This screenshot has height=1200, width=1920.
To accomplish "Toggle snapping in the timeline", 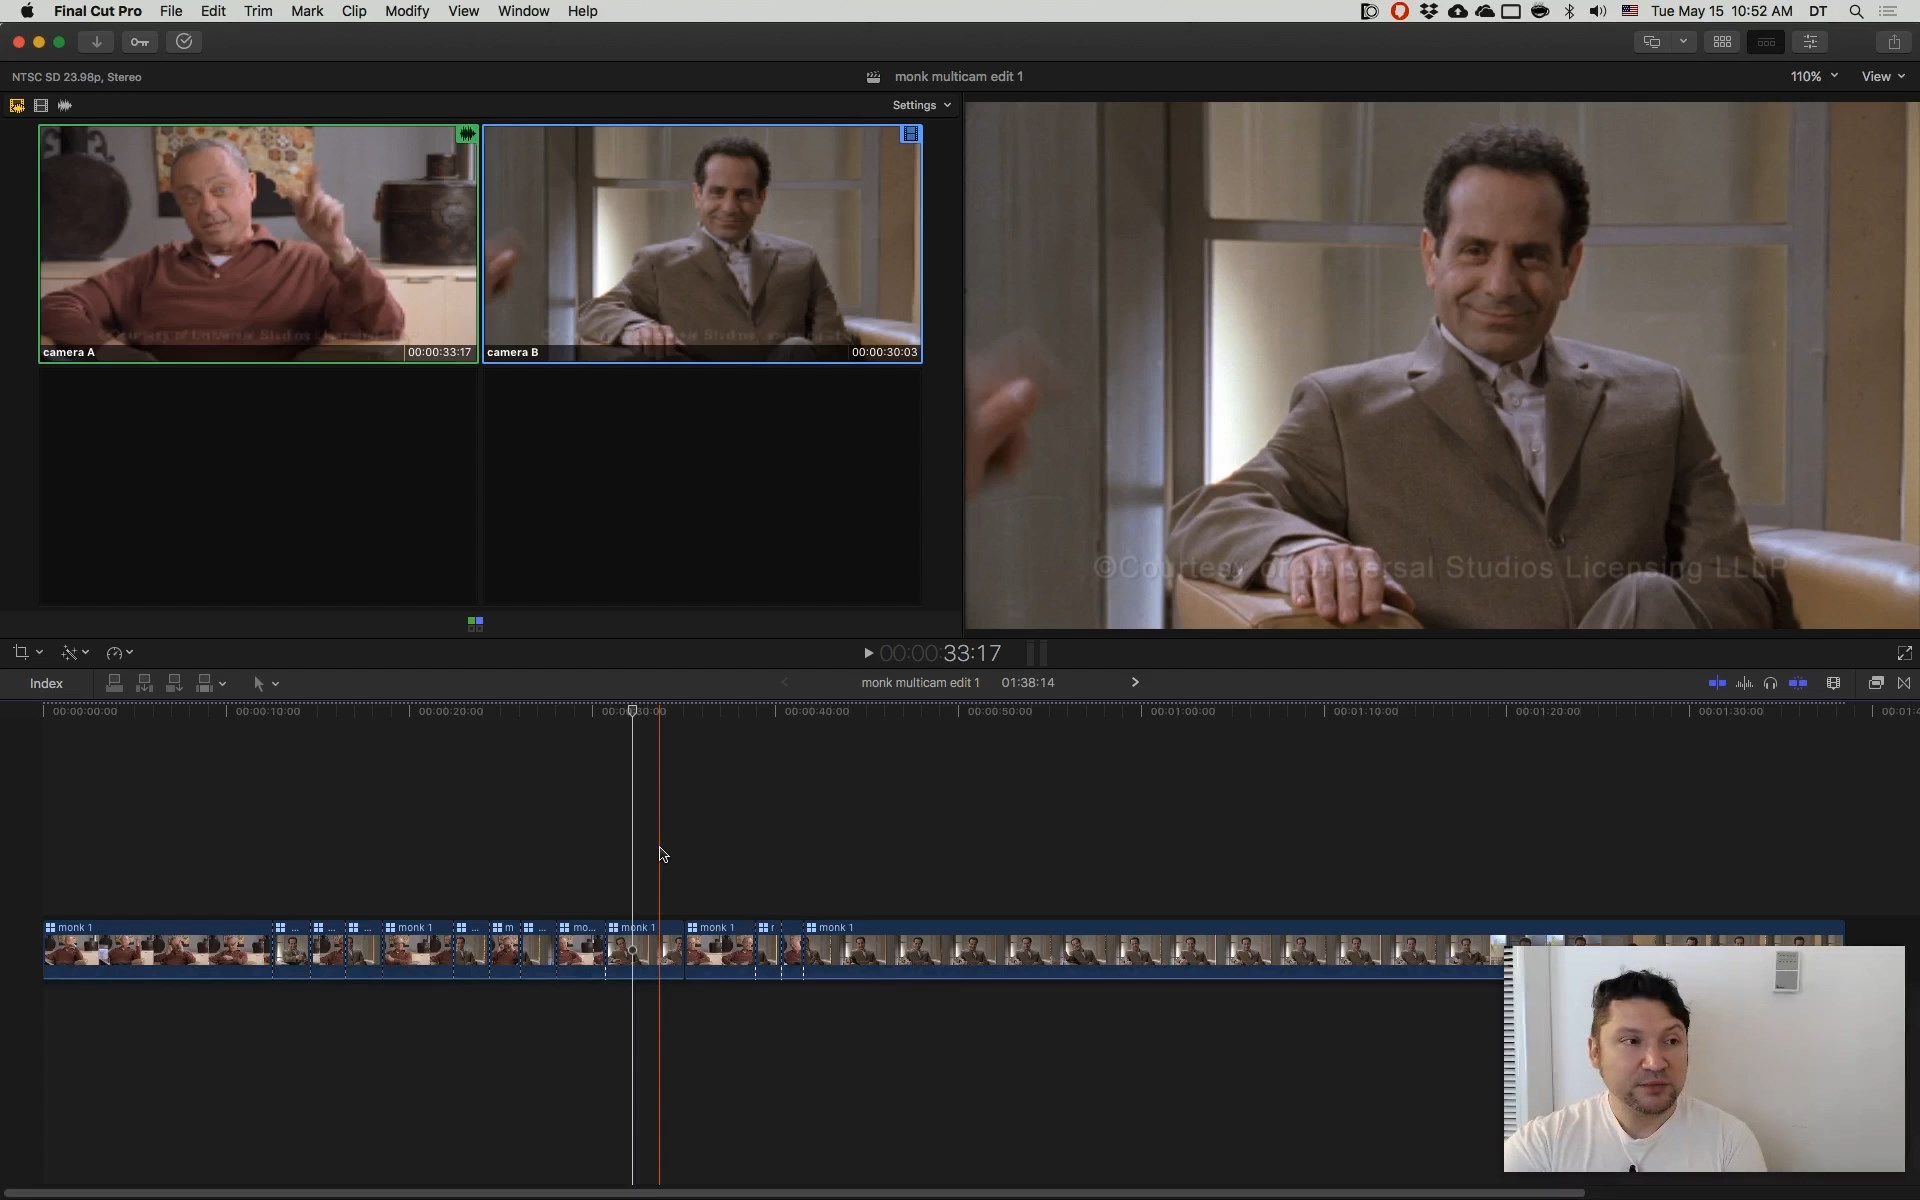I will pyautogui.click(x=1797, y=683).
